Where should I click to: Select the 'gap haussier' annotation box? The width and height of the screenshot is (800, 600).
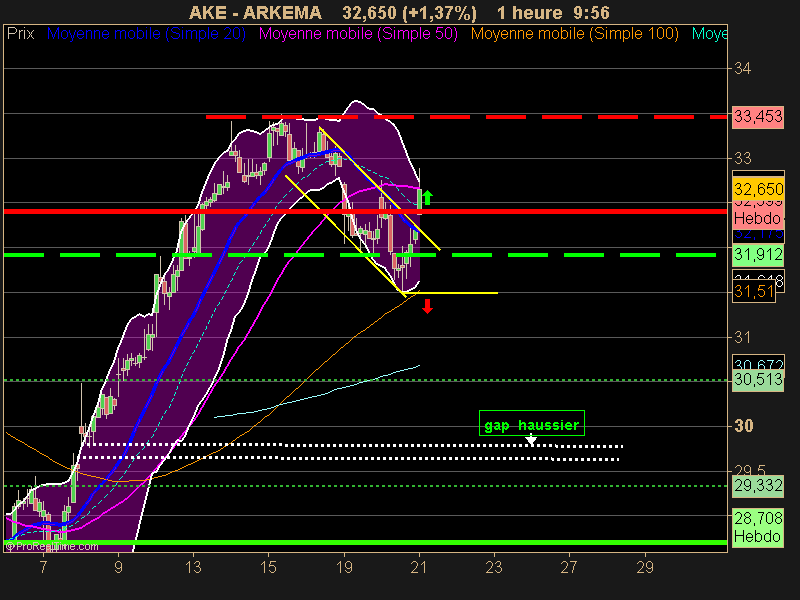pyautogui.click(x=532, y=423)
